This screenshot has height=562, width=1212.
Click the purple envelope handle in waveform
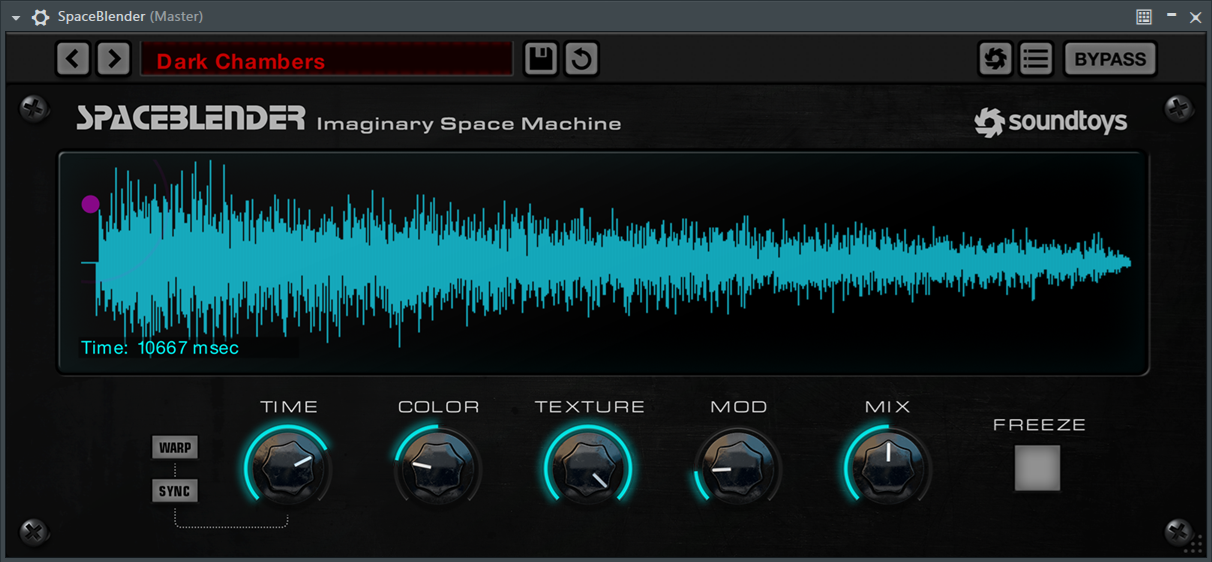(x=91, y=204)
